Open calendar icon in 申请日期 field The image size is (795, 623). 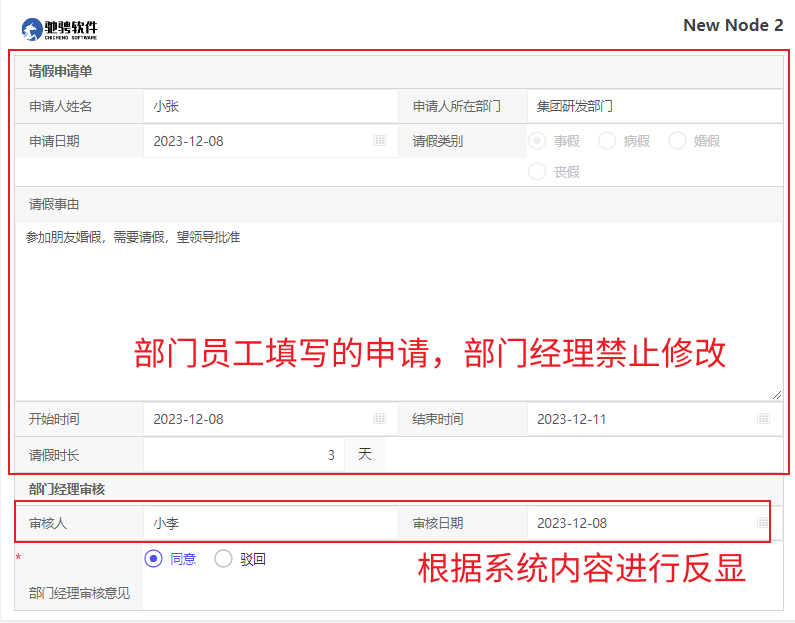tap(380, 141)
